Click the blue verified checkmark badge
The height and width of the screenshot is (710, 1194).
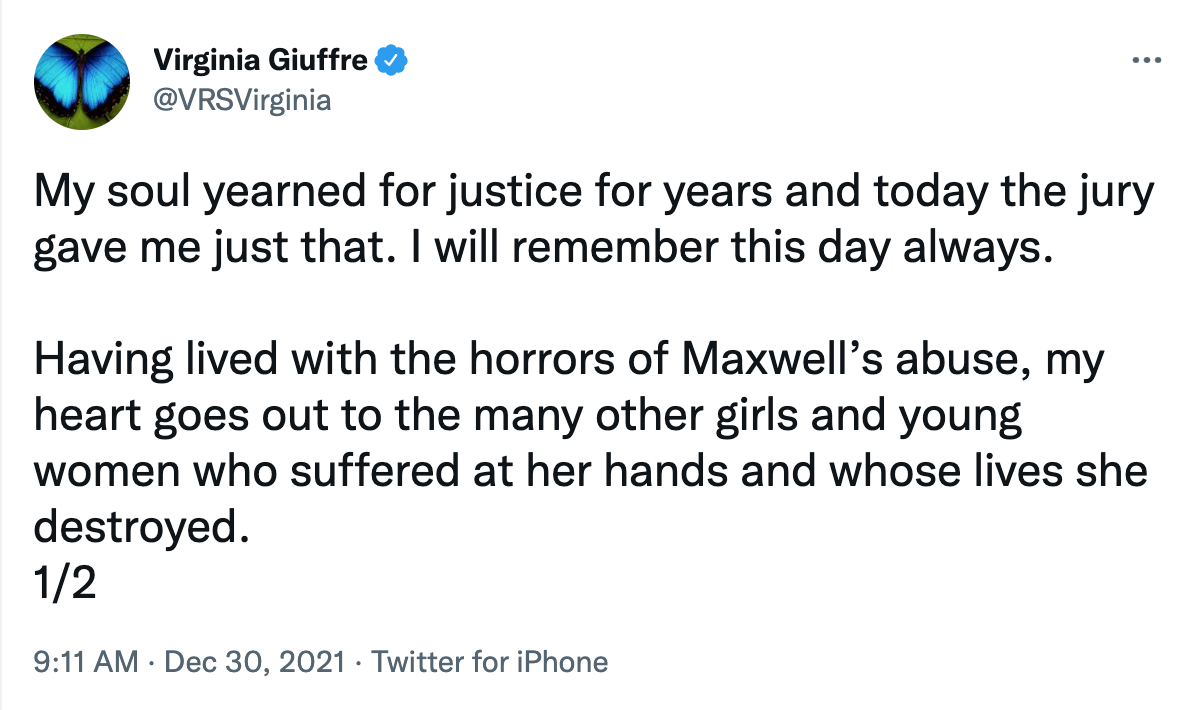391,60
